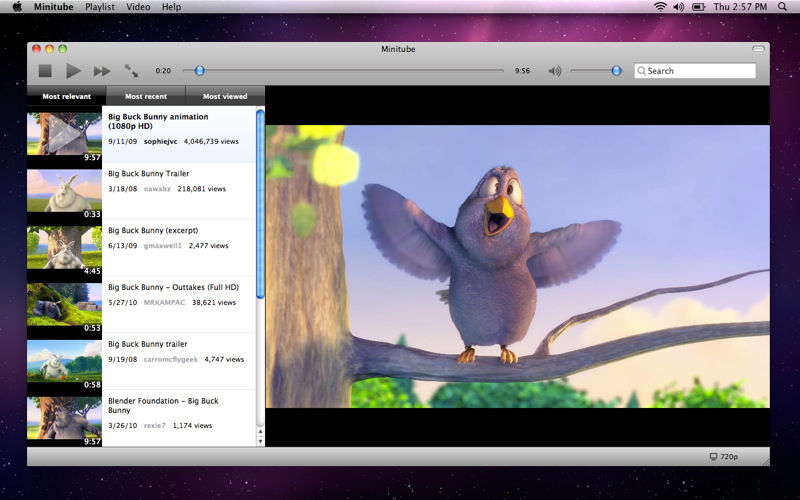Stop playback with the stop button
The height and width of the screenshot is (500, 800).
(x=45, y=71)
